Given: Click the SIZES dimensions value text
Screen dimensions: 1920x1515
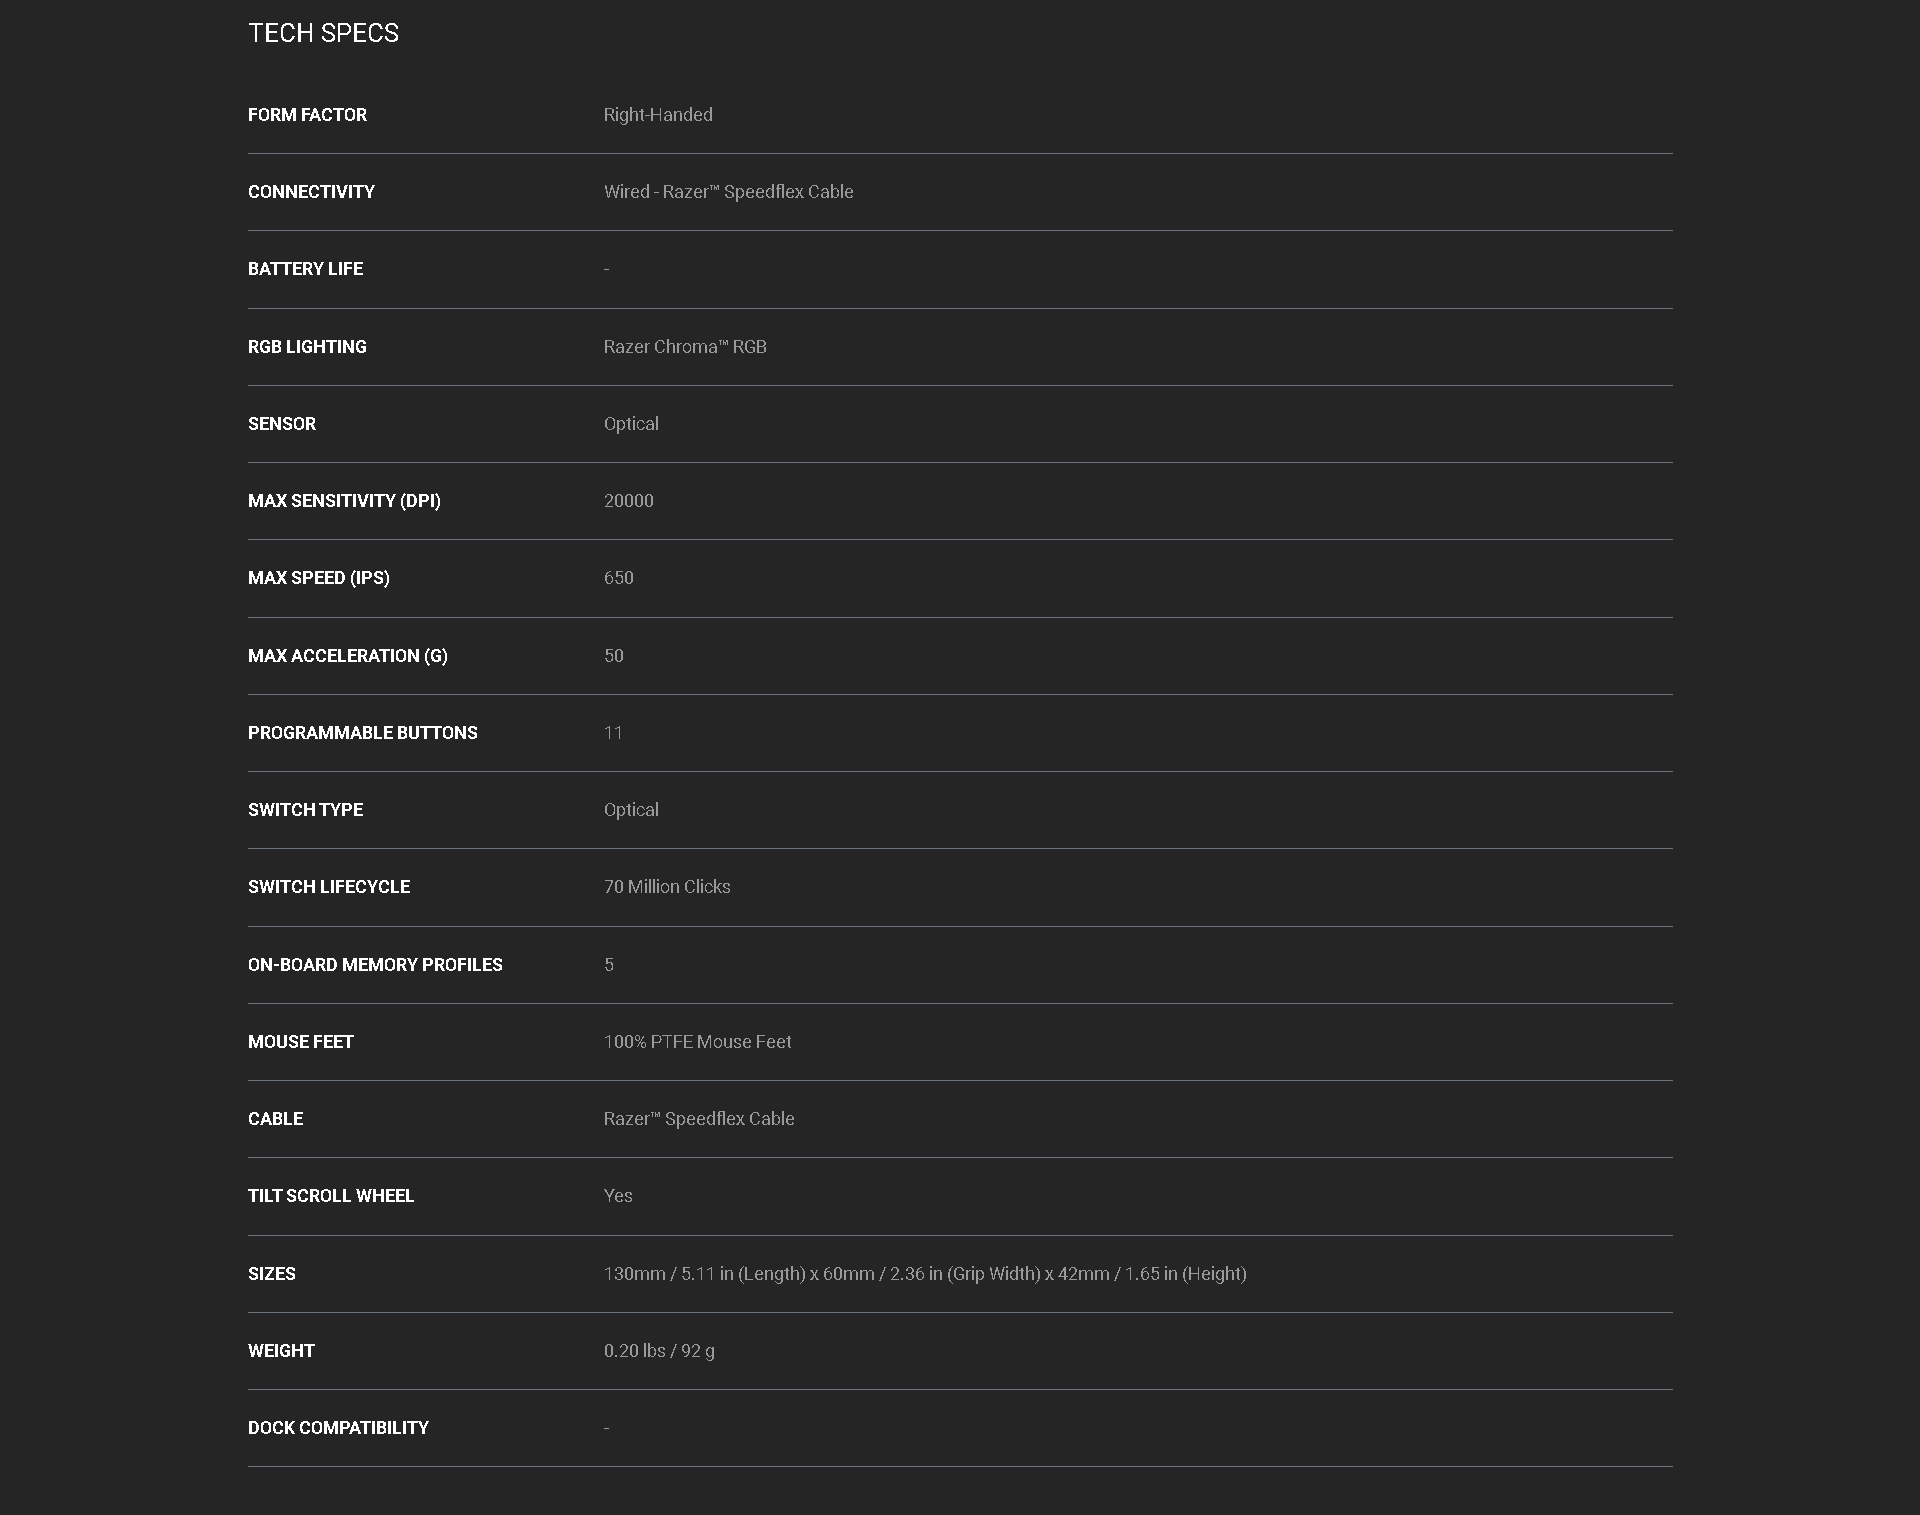Looking at the screenshot, I should tap(925, 1274).
